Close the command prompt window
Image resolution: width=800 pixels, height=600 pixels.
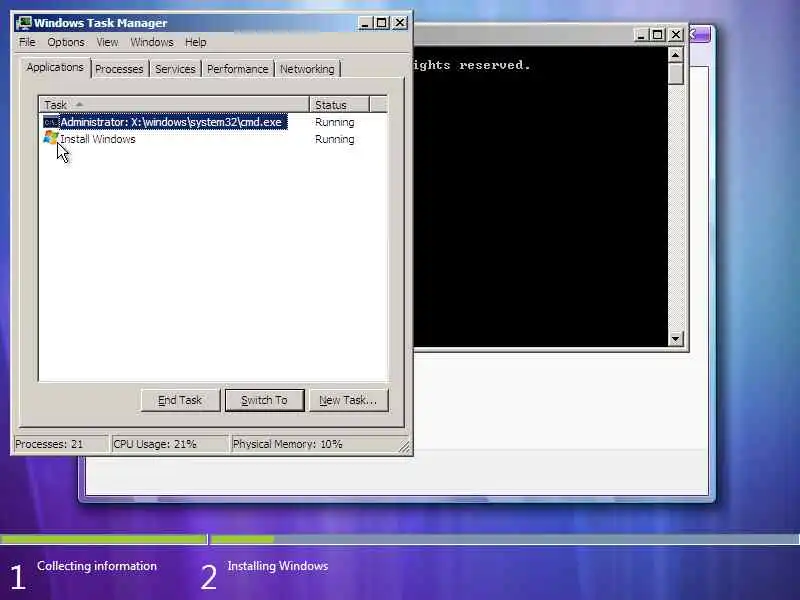coord(676,35)
